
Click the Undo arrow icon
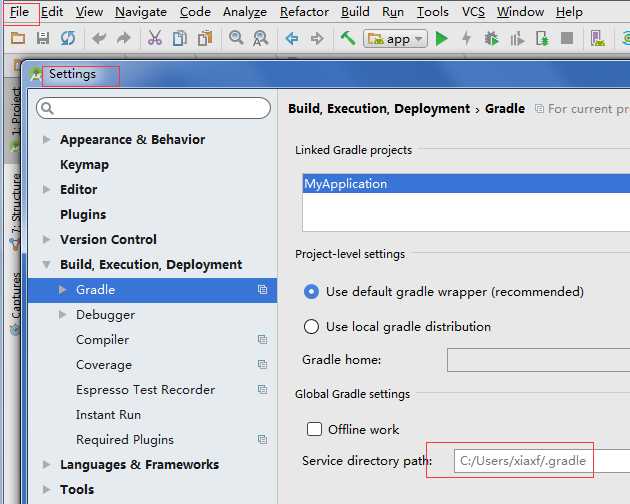[x=99, y=39]
